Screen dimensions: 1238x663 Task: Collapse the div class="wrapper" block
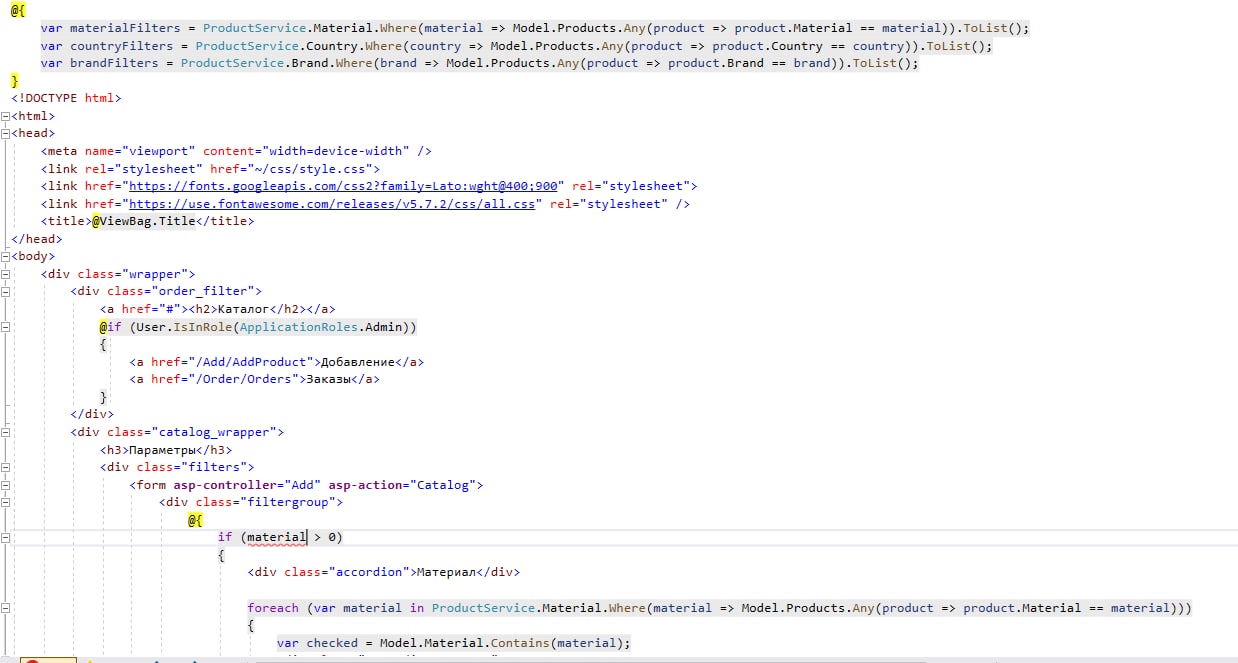[x=6, y=274]
